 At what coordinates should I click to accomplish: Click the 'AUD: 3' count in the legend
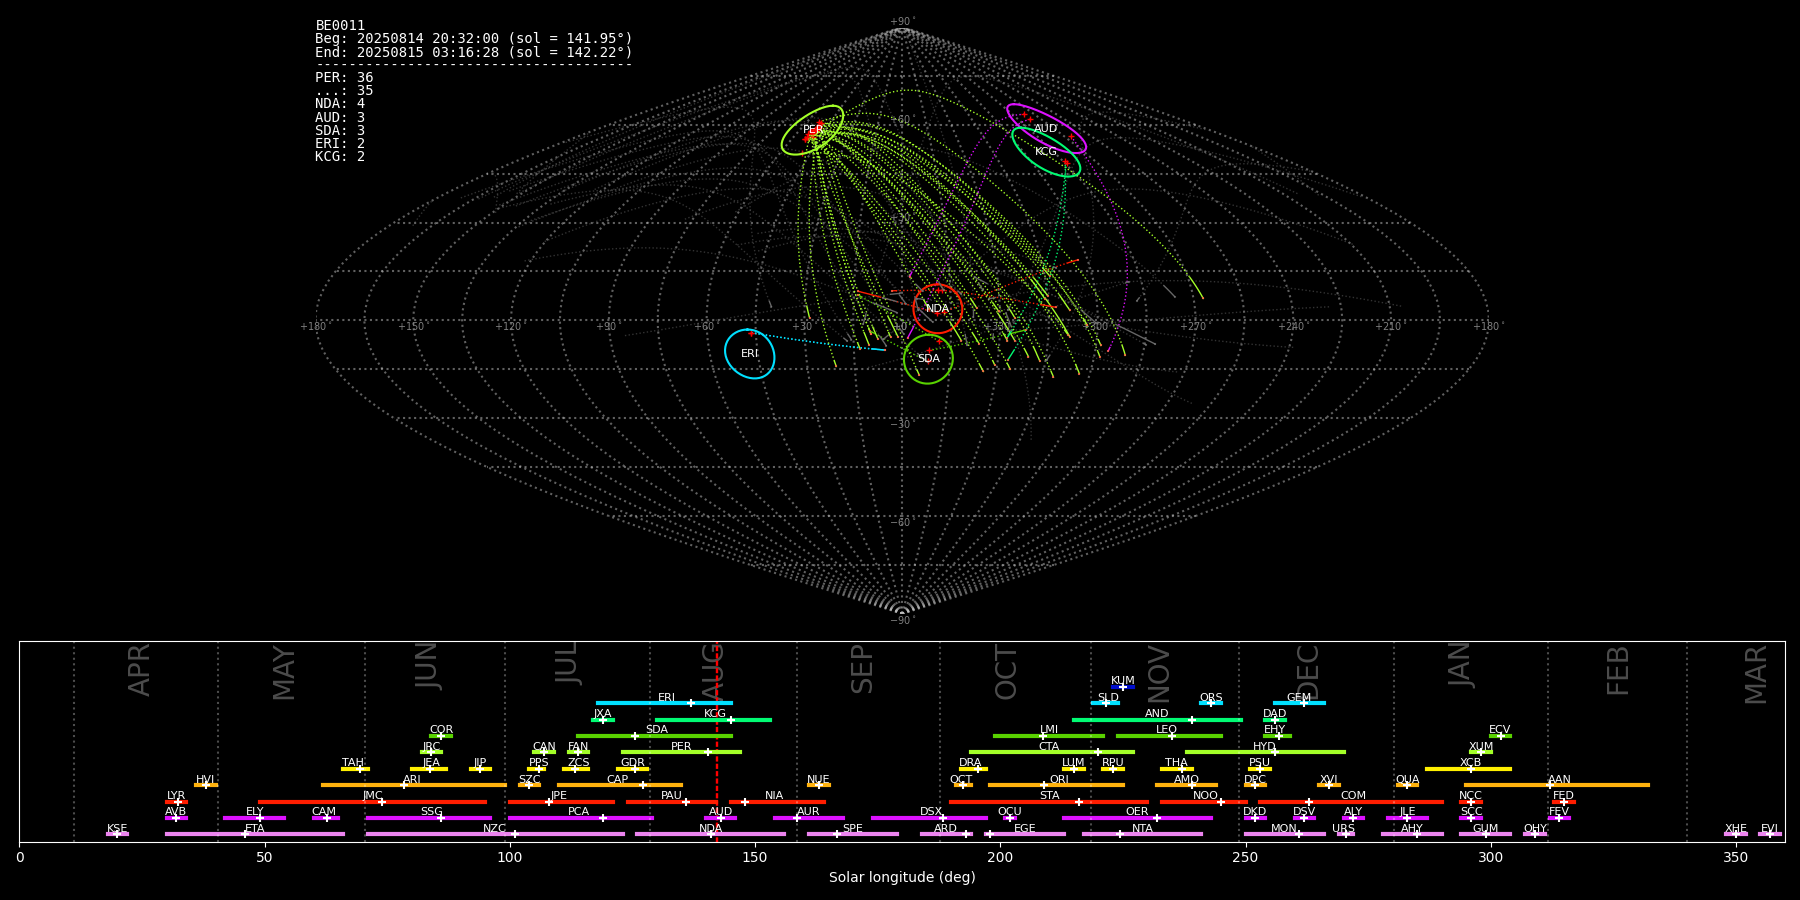click(340, 118)
